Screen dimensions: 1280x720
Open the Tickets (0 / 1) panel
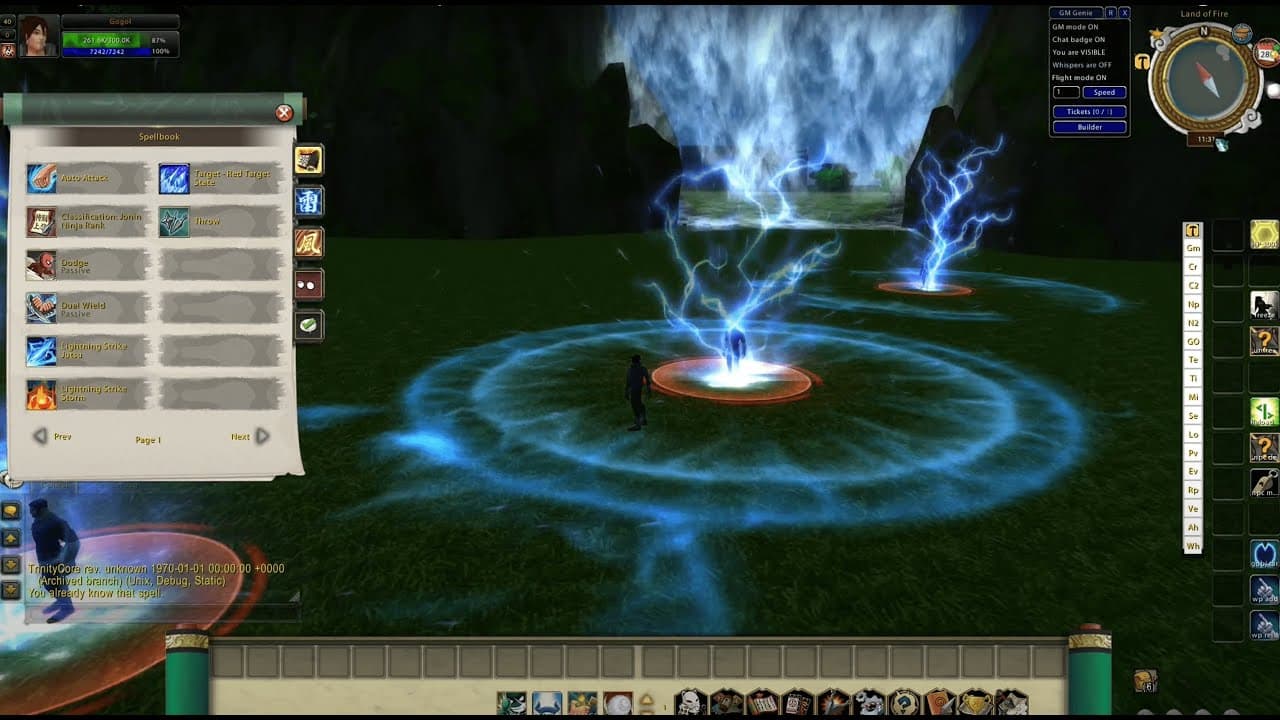1089,112
